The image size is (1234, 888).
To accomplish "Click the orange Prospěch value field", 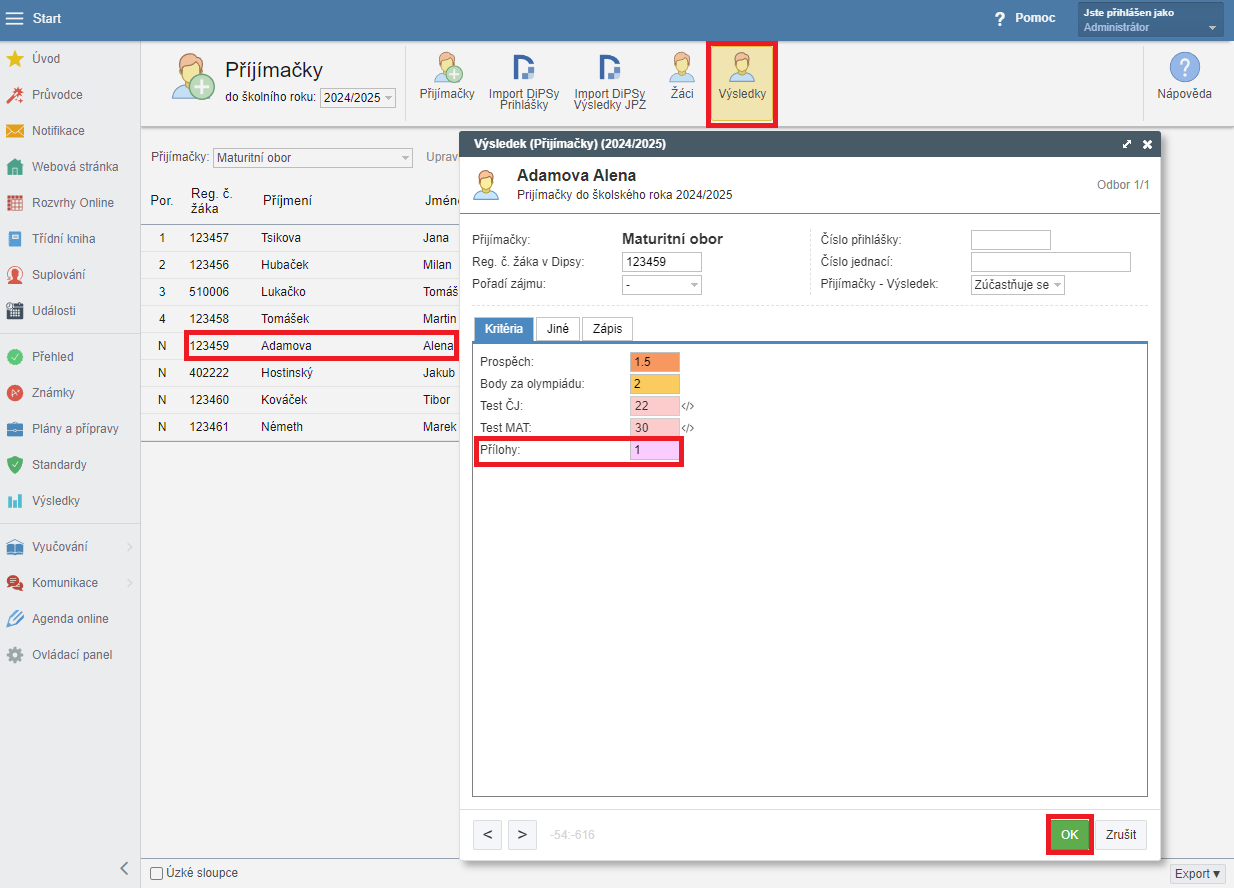I will 654,362.
